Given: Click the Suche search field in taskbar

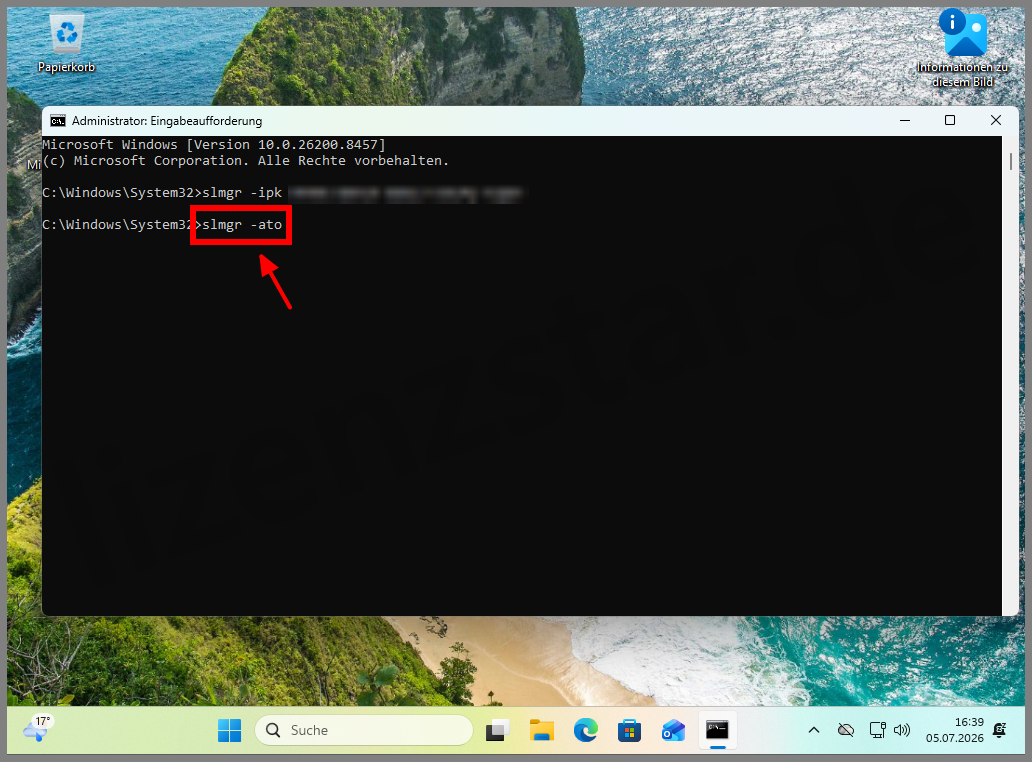Looking at the screenshot, I should pyautogui.click(x=364, y=730).
